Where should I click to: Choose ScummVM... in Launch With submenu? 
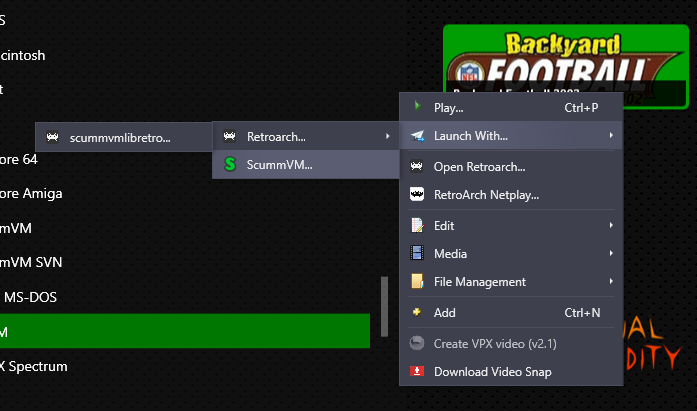[x=305, y=164]
